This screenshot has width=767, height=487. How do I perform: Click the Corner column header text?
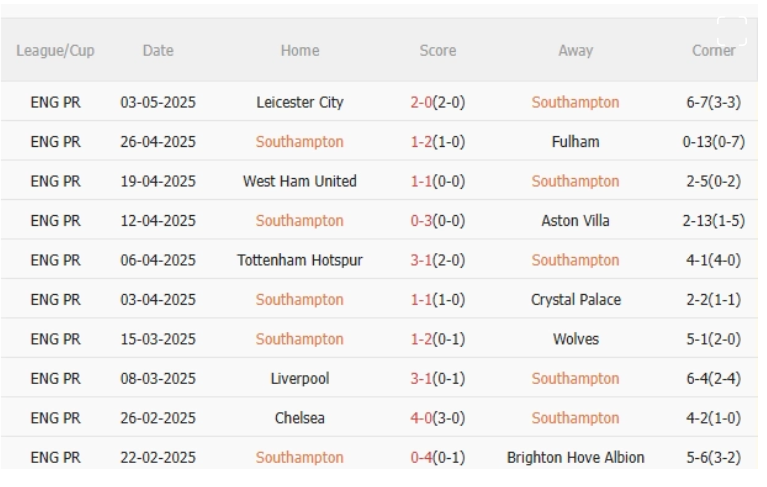(x=713, y=50)
